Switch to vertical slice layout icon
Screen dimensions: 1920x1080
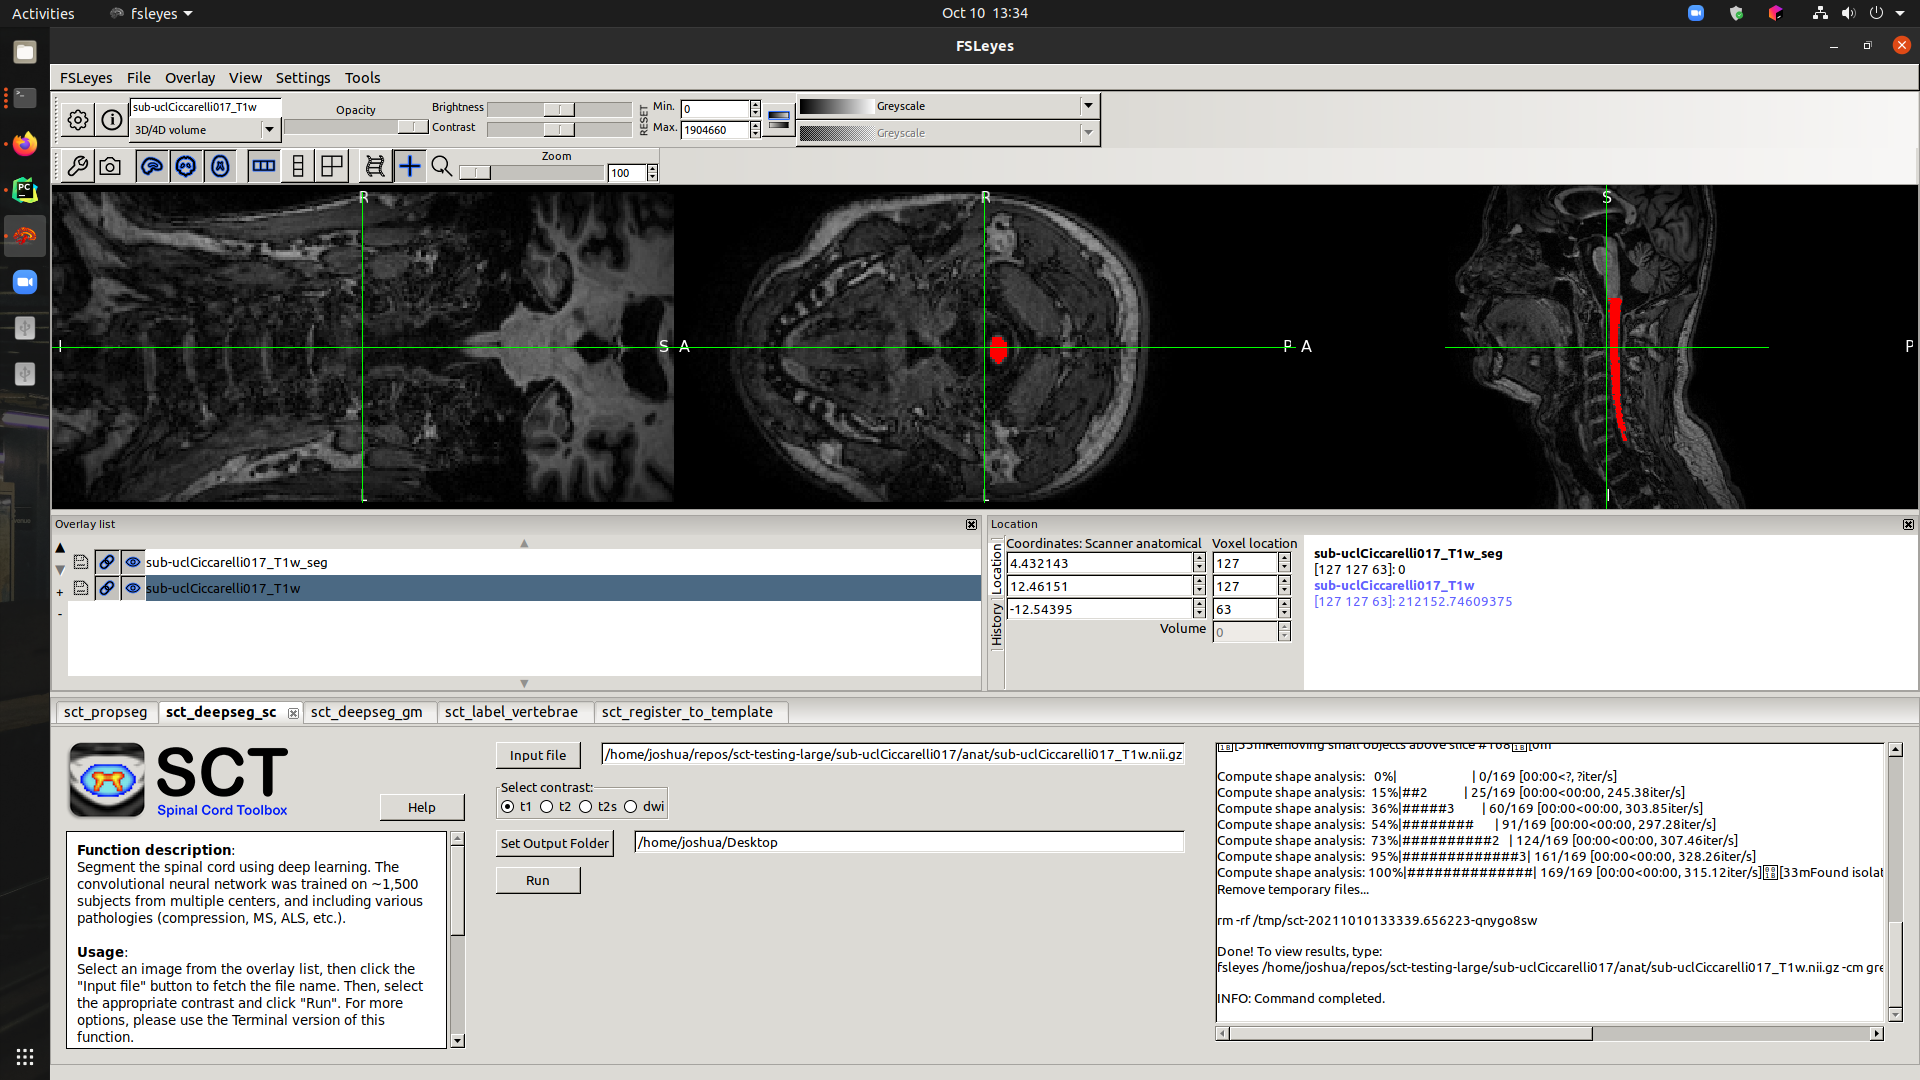pyautogui.click(x=297, y=166)
